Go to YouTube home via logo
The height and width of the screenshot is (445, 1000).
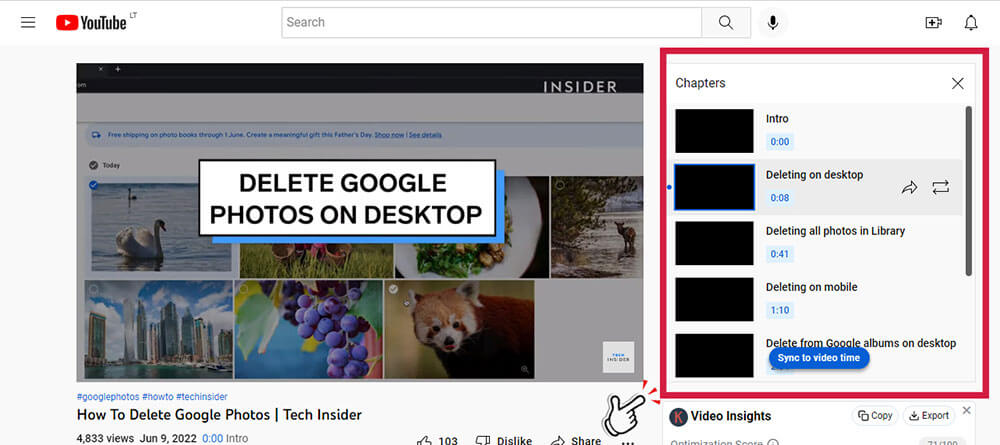[x=91, y=23]
